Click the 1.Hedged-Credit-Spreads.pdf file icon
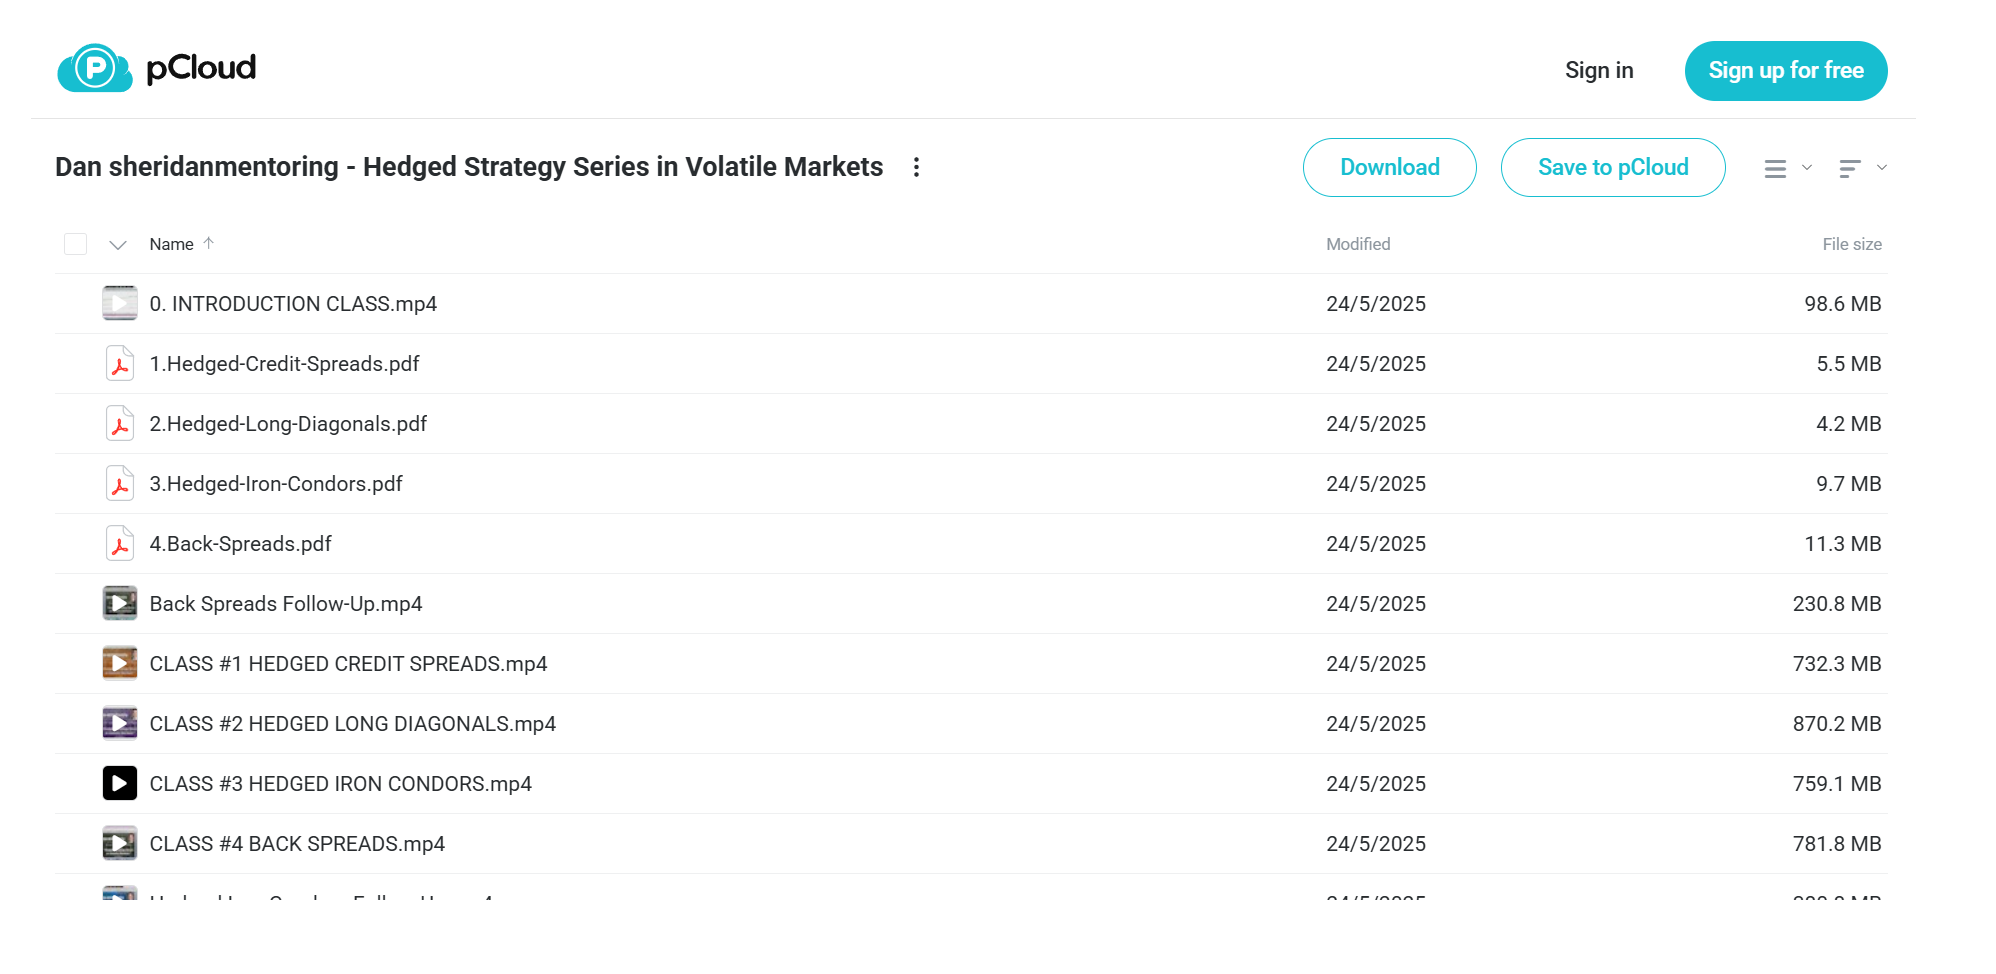The width and height of the screenshot is (1996, 974). [120, 364]
